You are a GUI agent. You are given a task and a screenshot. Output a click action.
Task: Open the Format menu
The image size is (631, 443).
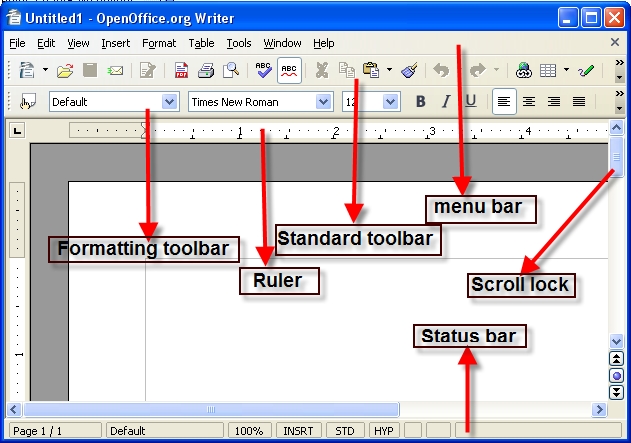coord(159,43)
